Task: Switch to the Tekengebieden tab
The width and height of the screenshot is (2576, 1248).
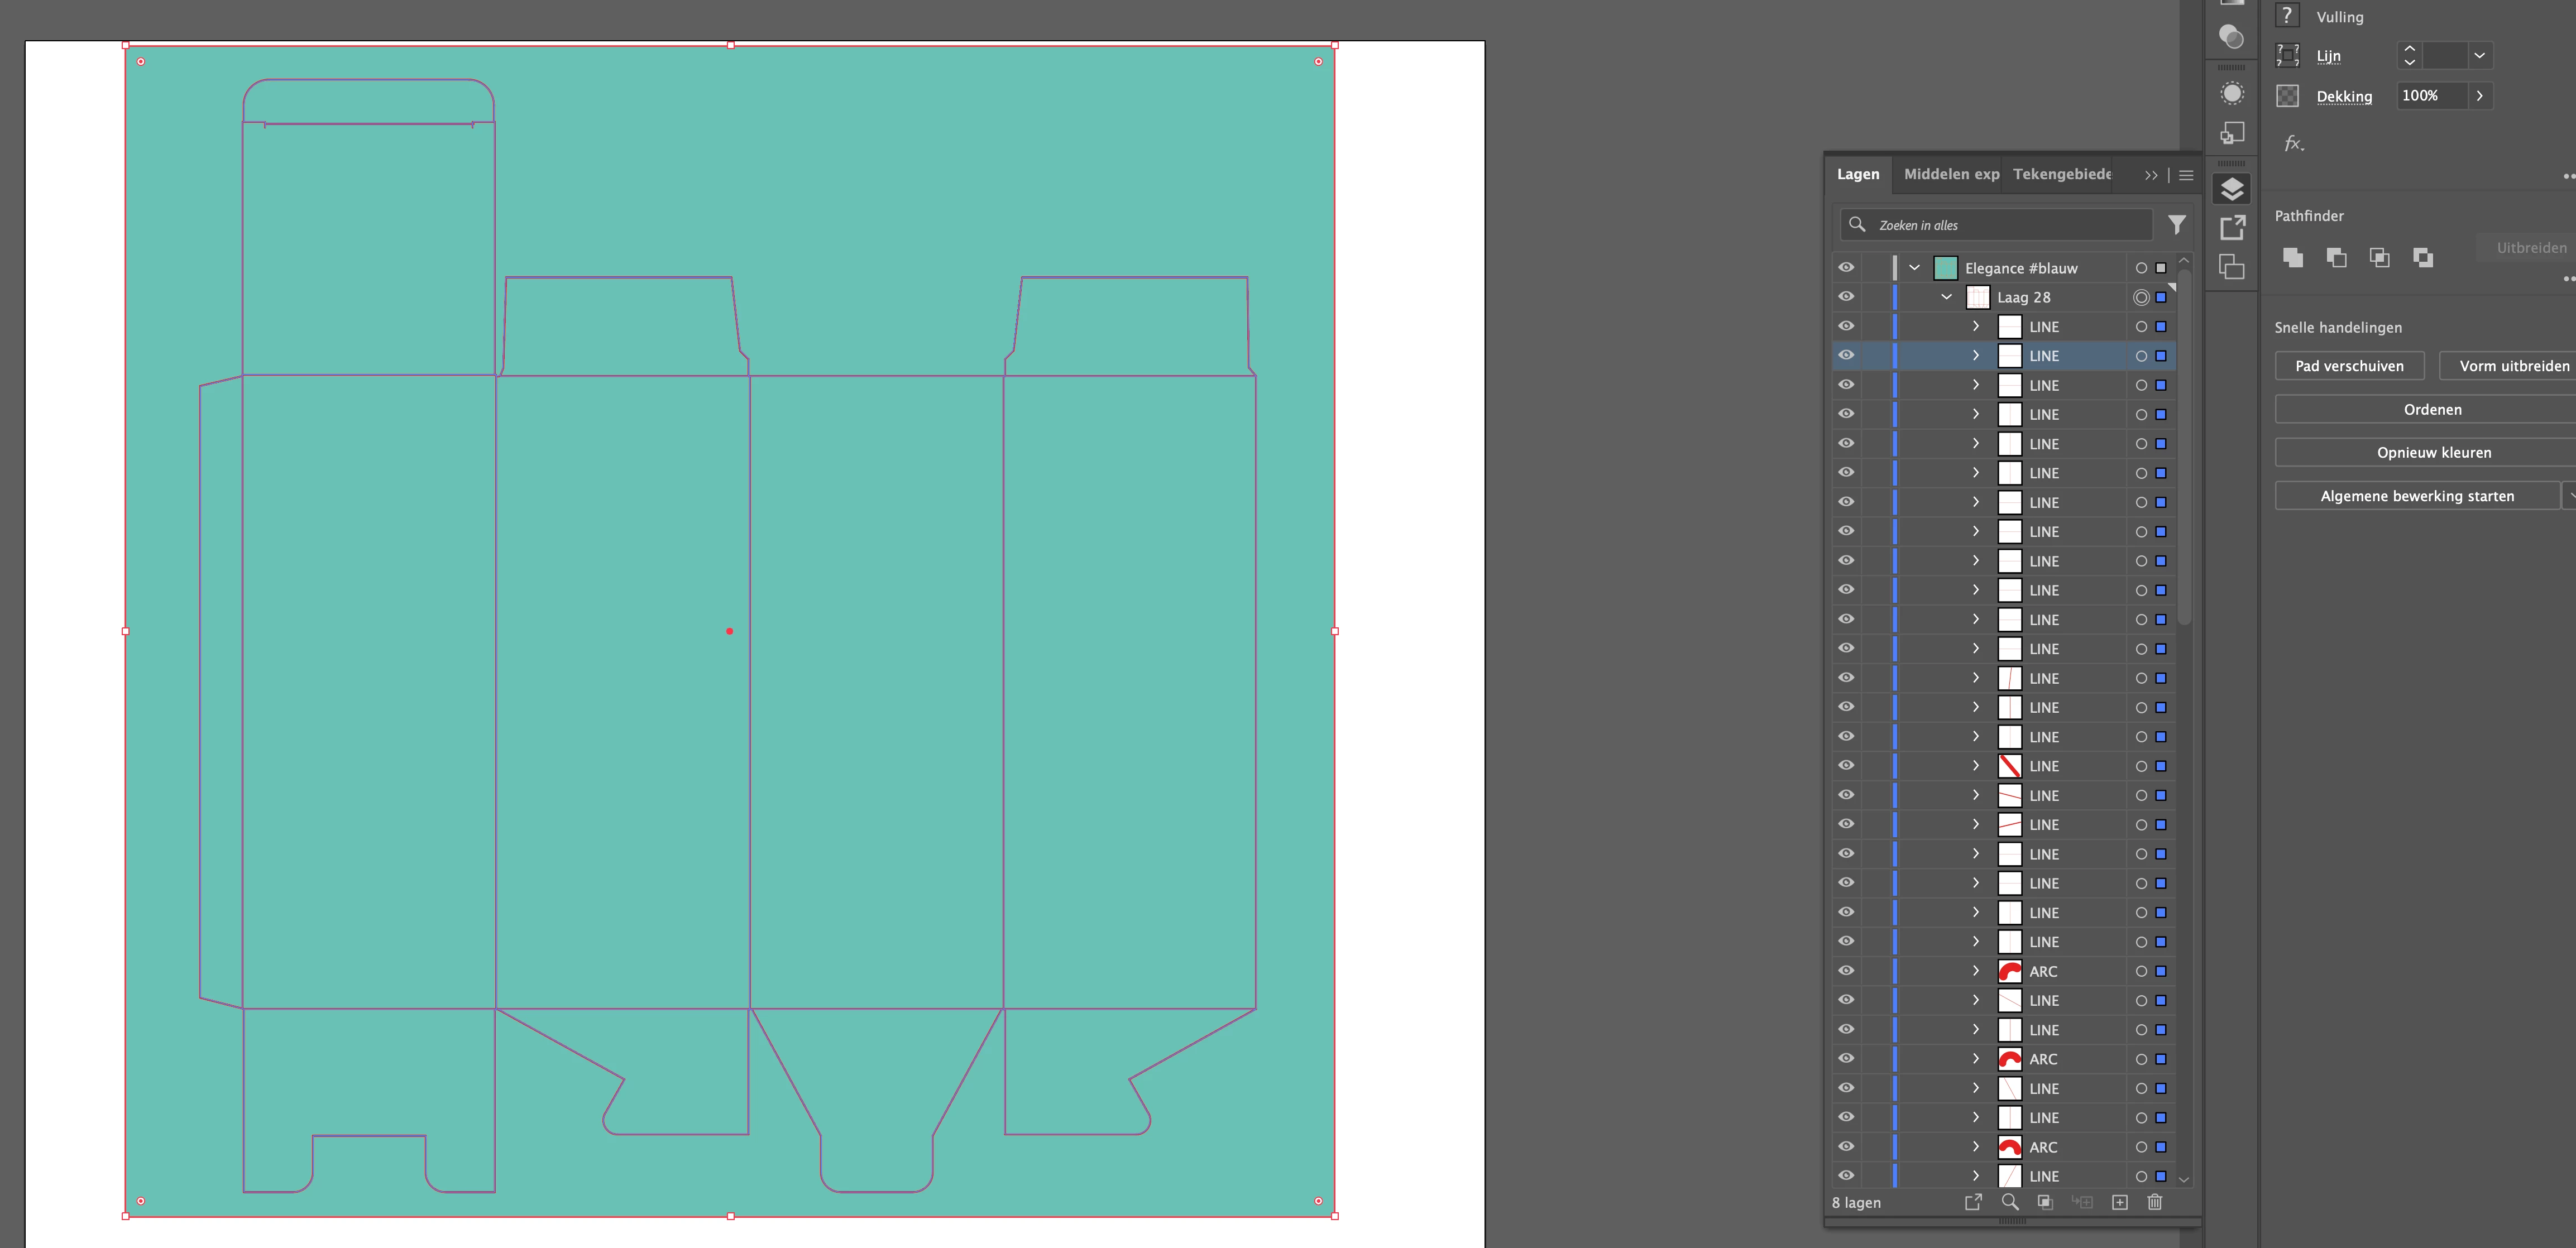Action: 2061,174
